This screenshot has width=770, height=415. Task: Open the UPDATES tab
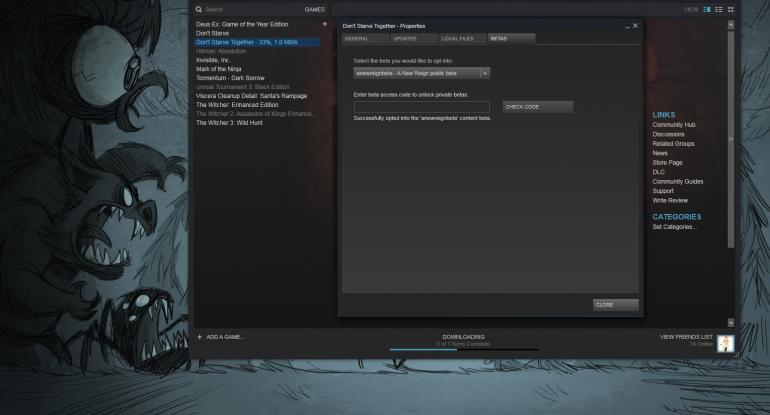click(x=413, y=38)
